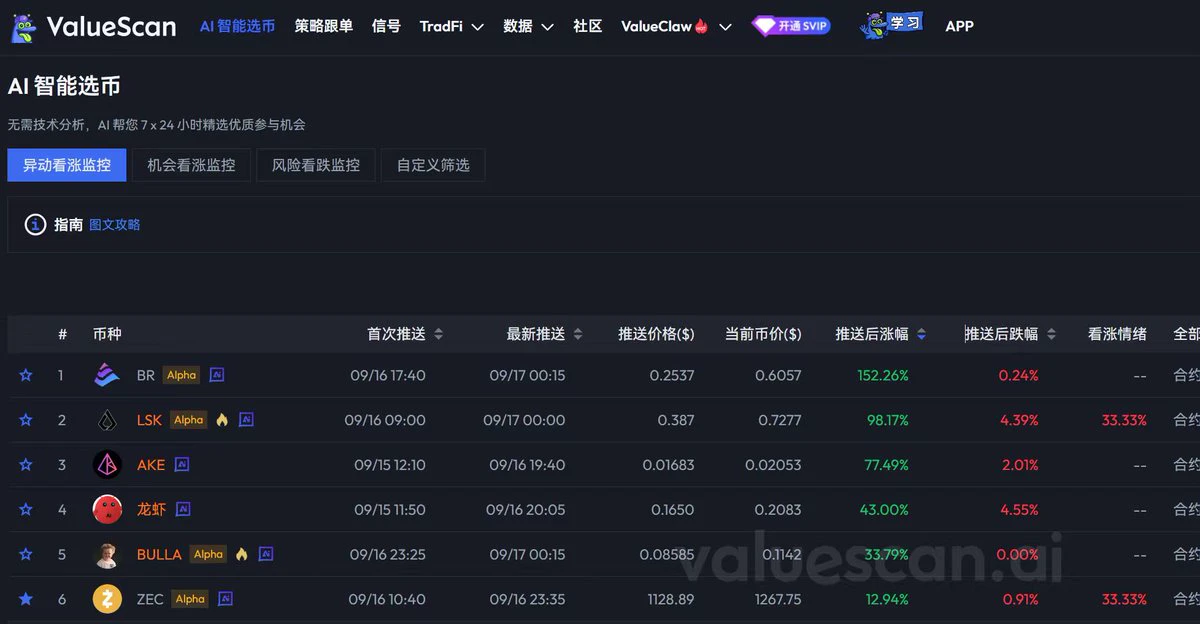
Task: Open the 图文攻略 guide link
Action: click(x=115, y=225)
